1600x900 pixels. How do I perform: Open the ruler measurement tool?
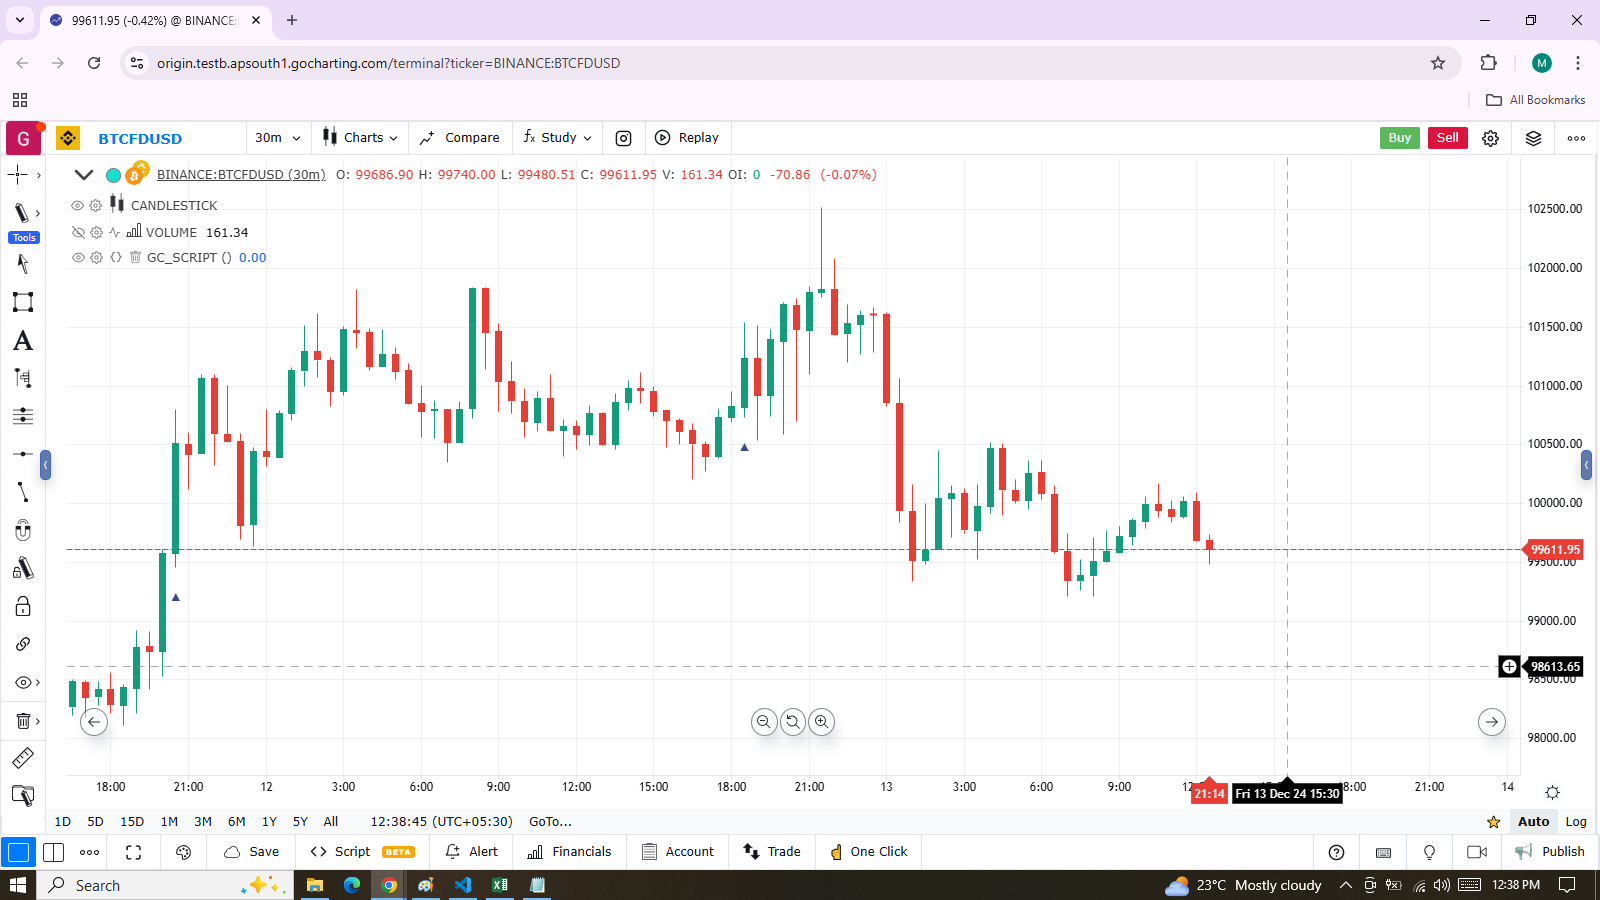pyautogui.click(x=22, y=758)
